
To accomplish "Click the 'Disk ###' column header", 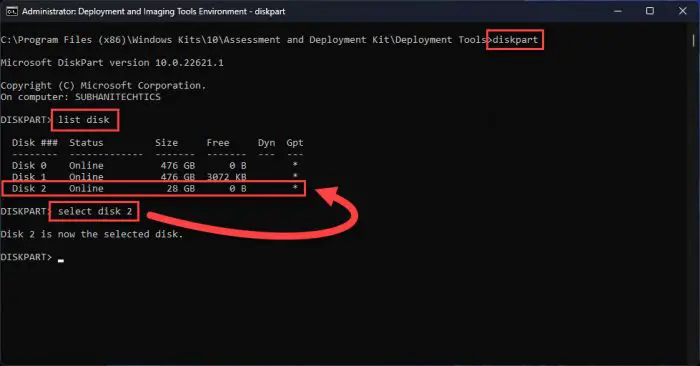I will click(x=35, y=143).
